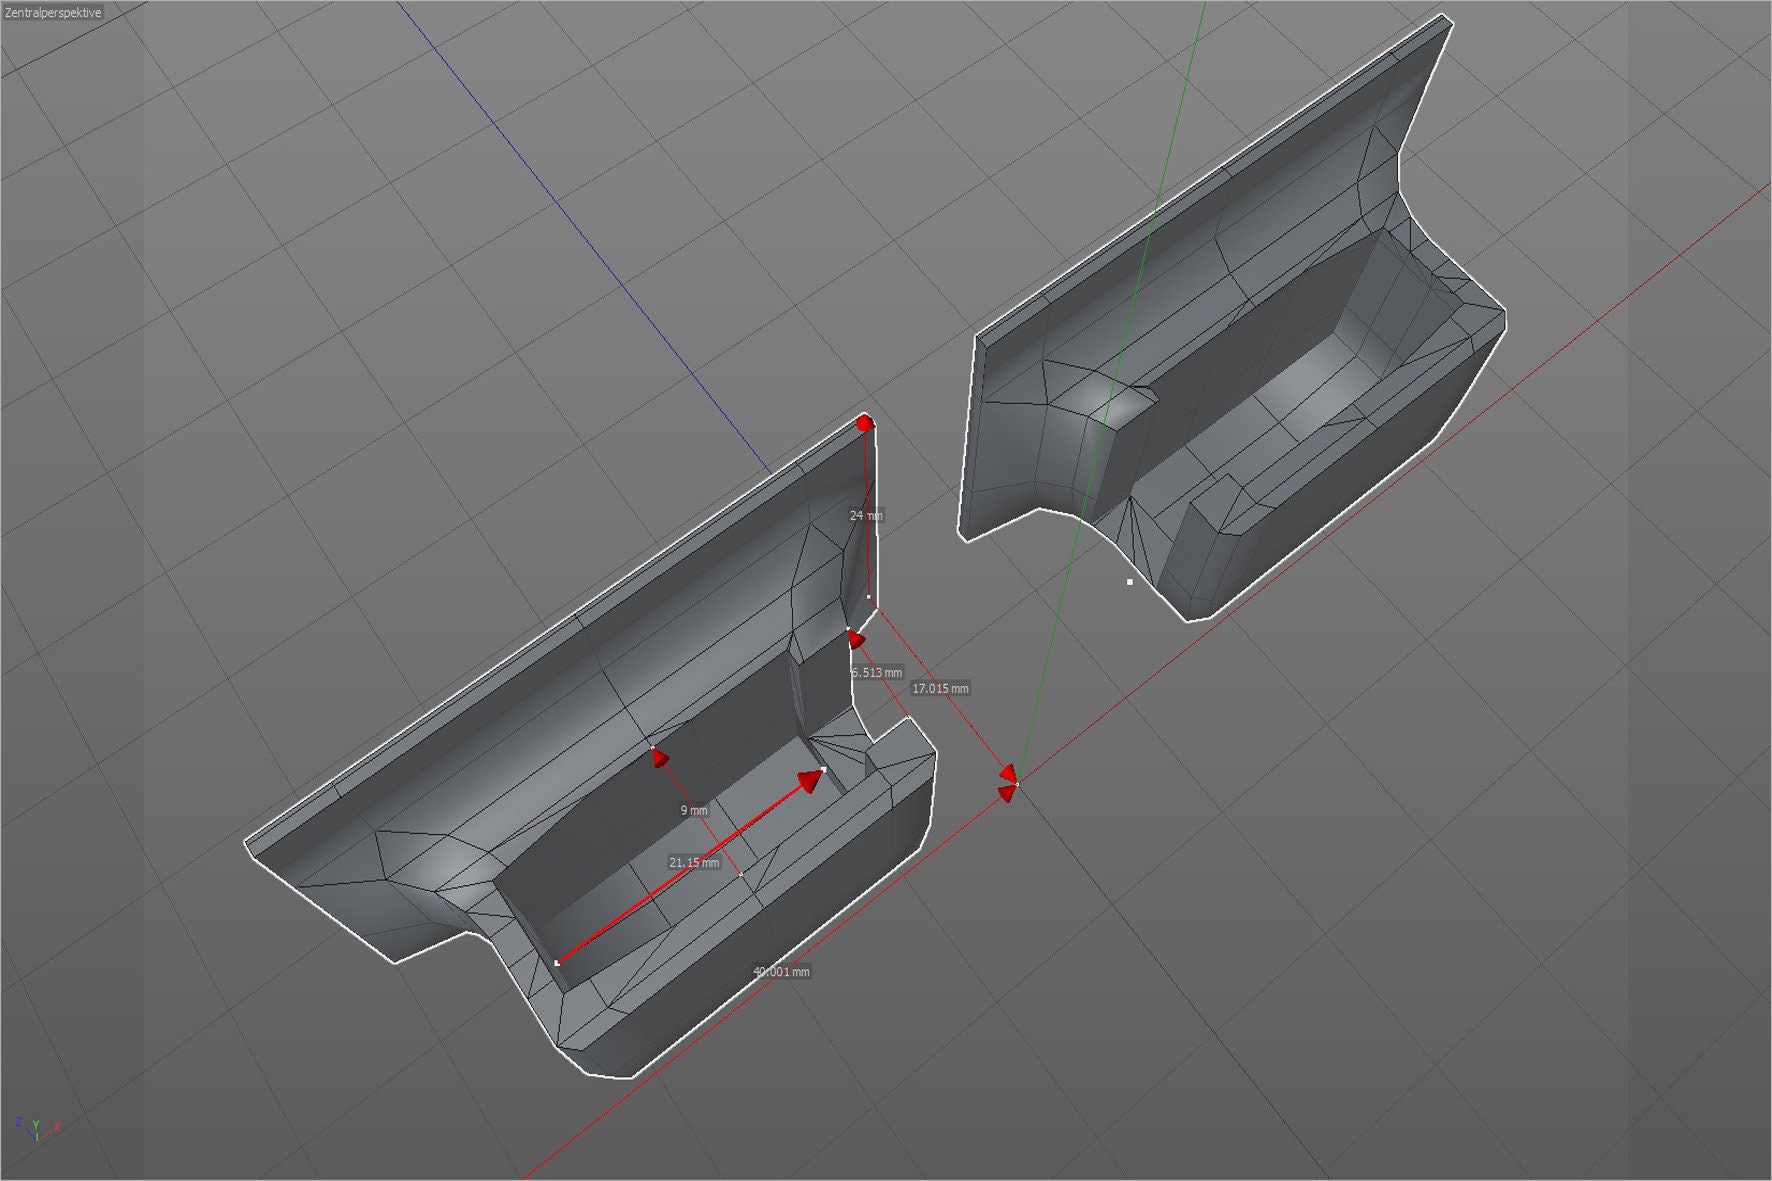The height and width of the screenshot is (1181, 1772).
Task: Click the small red arrowhead on the 9 mm measurement
Action: click(x=658, y=757)
